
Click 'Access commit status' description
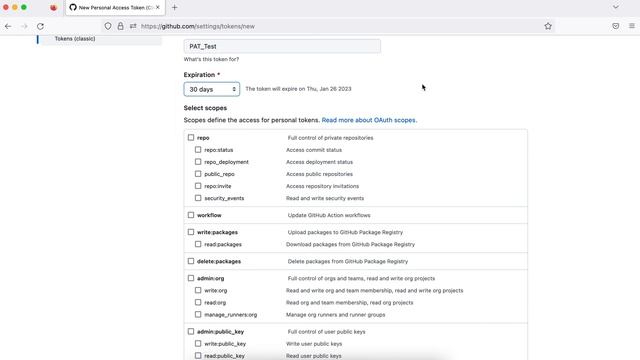[x=314, y=150]
